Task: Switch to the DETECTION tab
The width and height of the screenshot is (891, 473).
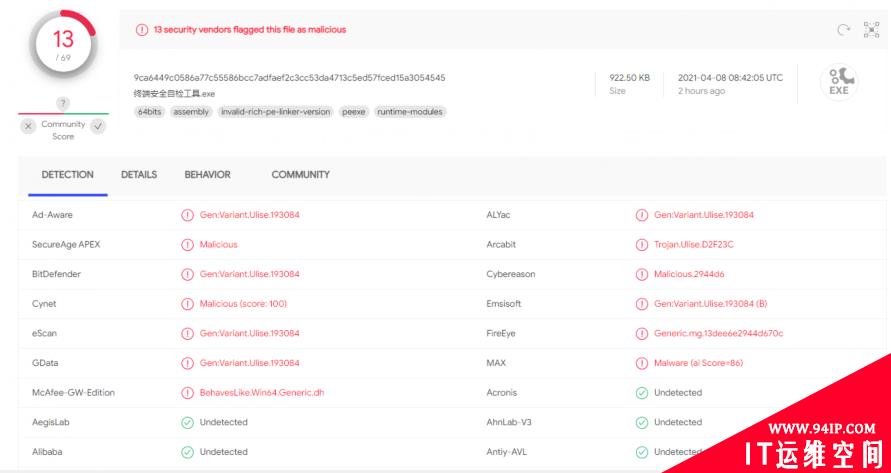Action: [68, 175]
